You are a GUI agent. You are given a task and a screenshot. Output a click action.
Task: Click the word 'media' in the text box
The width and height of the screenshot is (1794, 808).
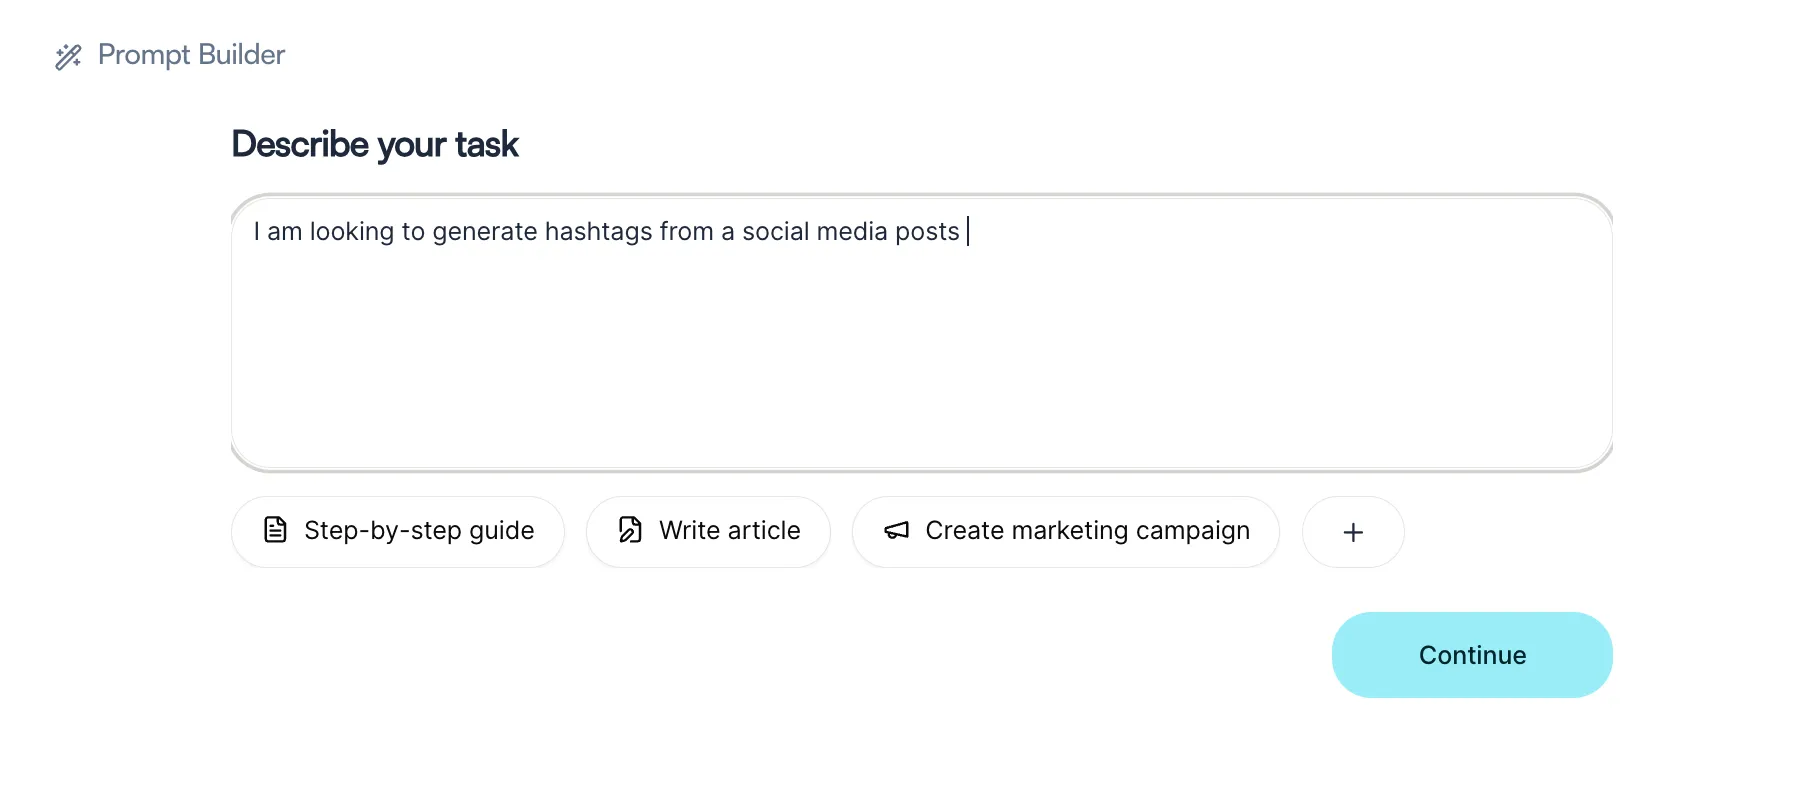tap(852, 232)
